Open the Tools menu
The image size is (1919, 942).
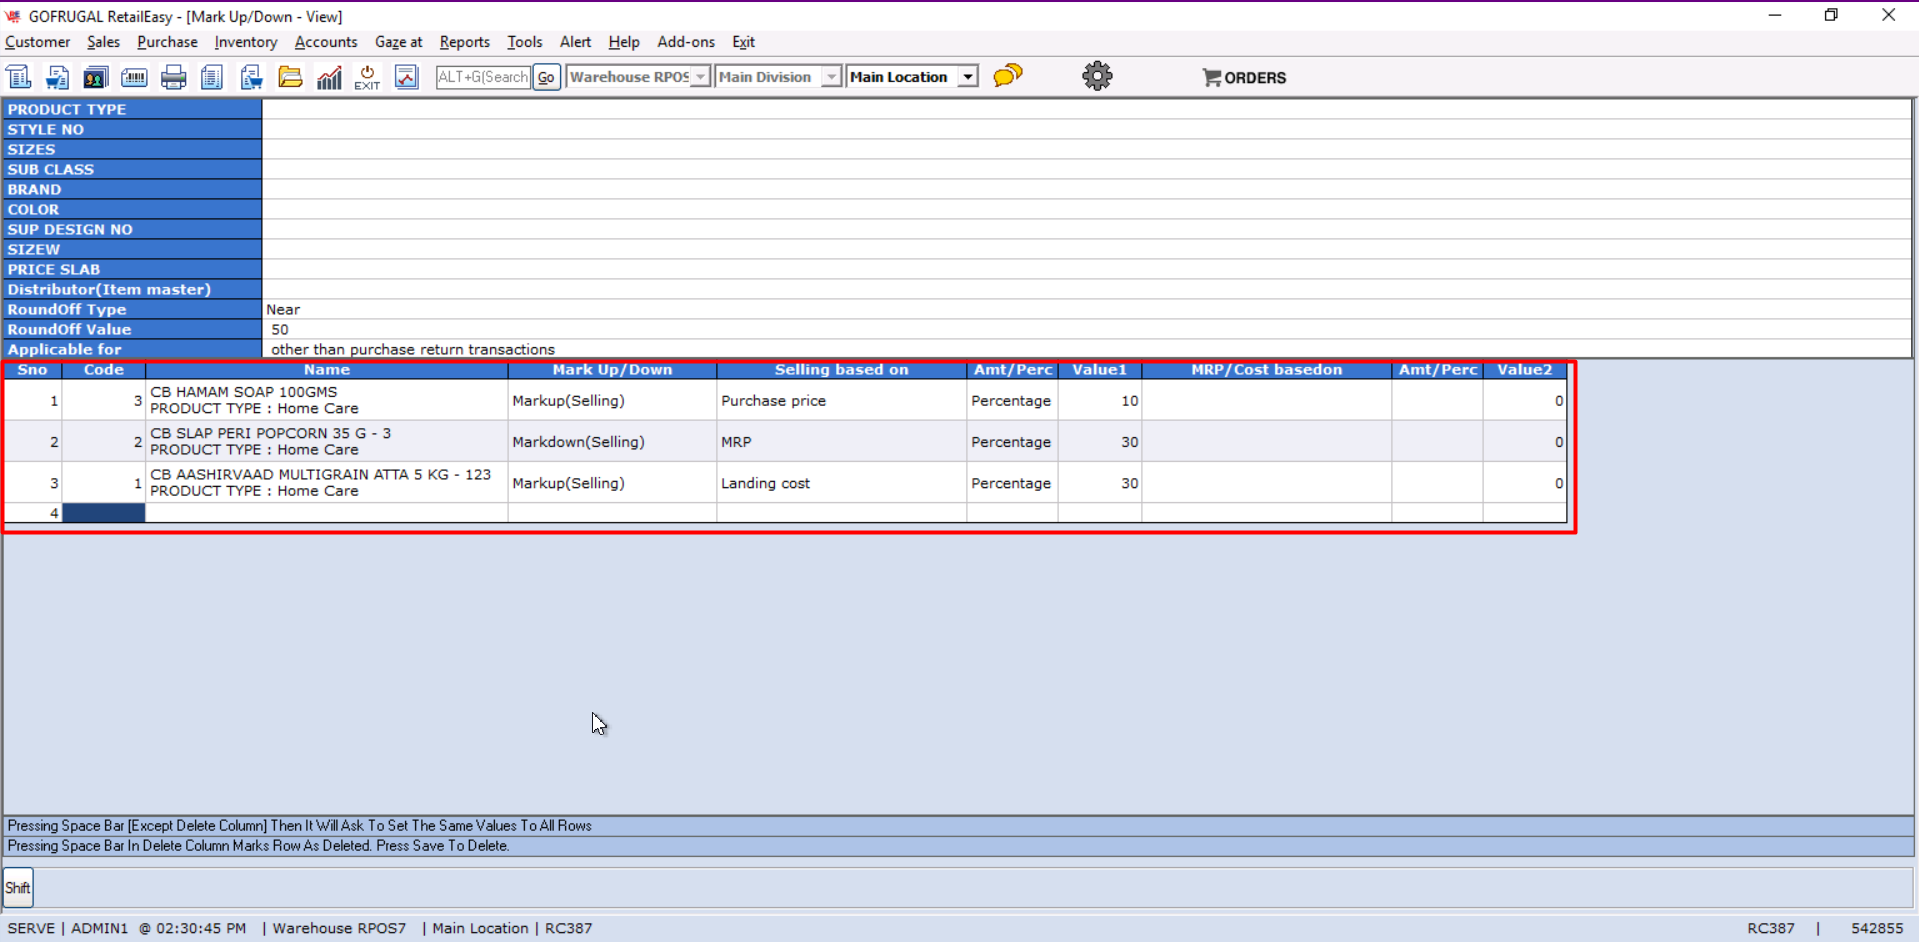[525, 42]
